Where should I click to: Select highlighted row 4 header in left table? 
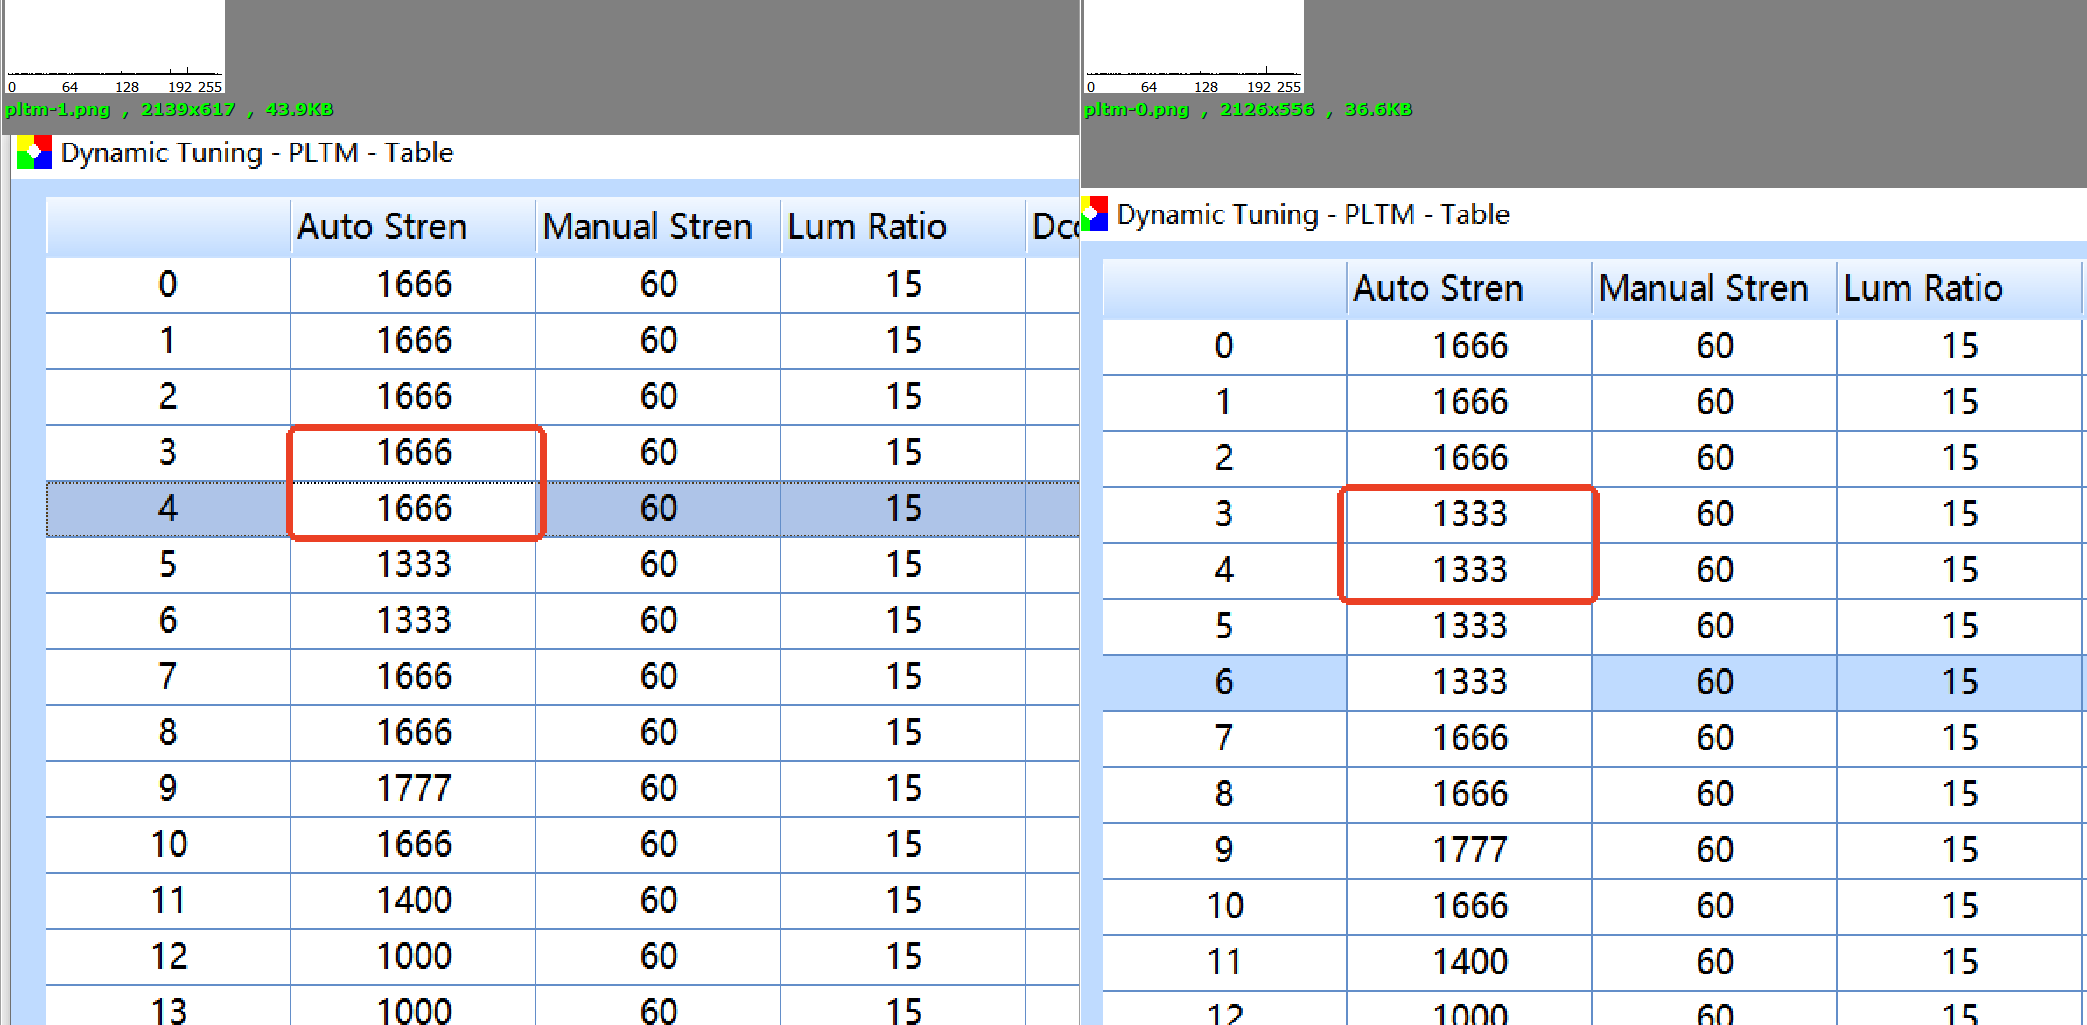168,509
